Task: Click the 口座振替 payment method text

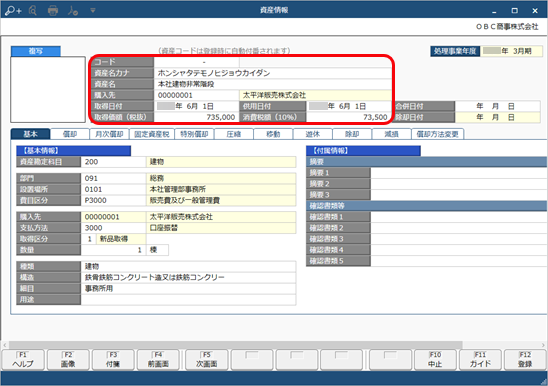Action: point(164,228)
